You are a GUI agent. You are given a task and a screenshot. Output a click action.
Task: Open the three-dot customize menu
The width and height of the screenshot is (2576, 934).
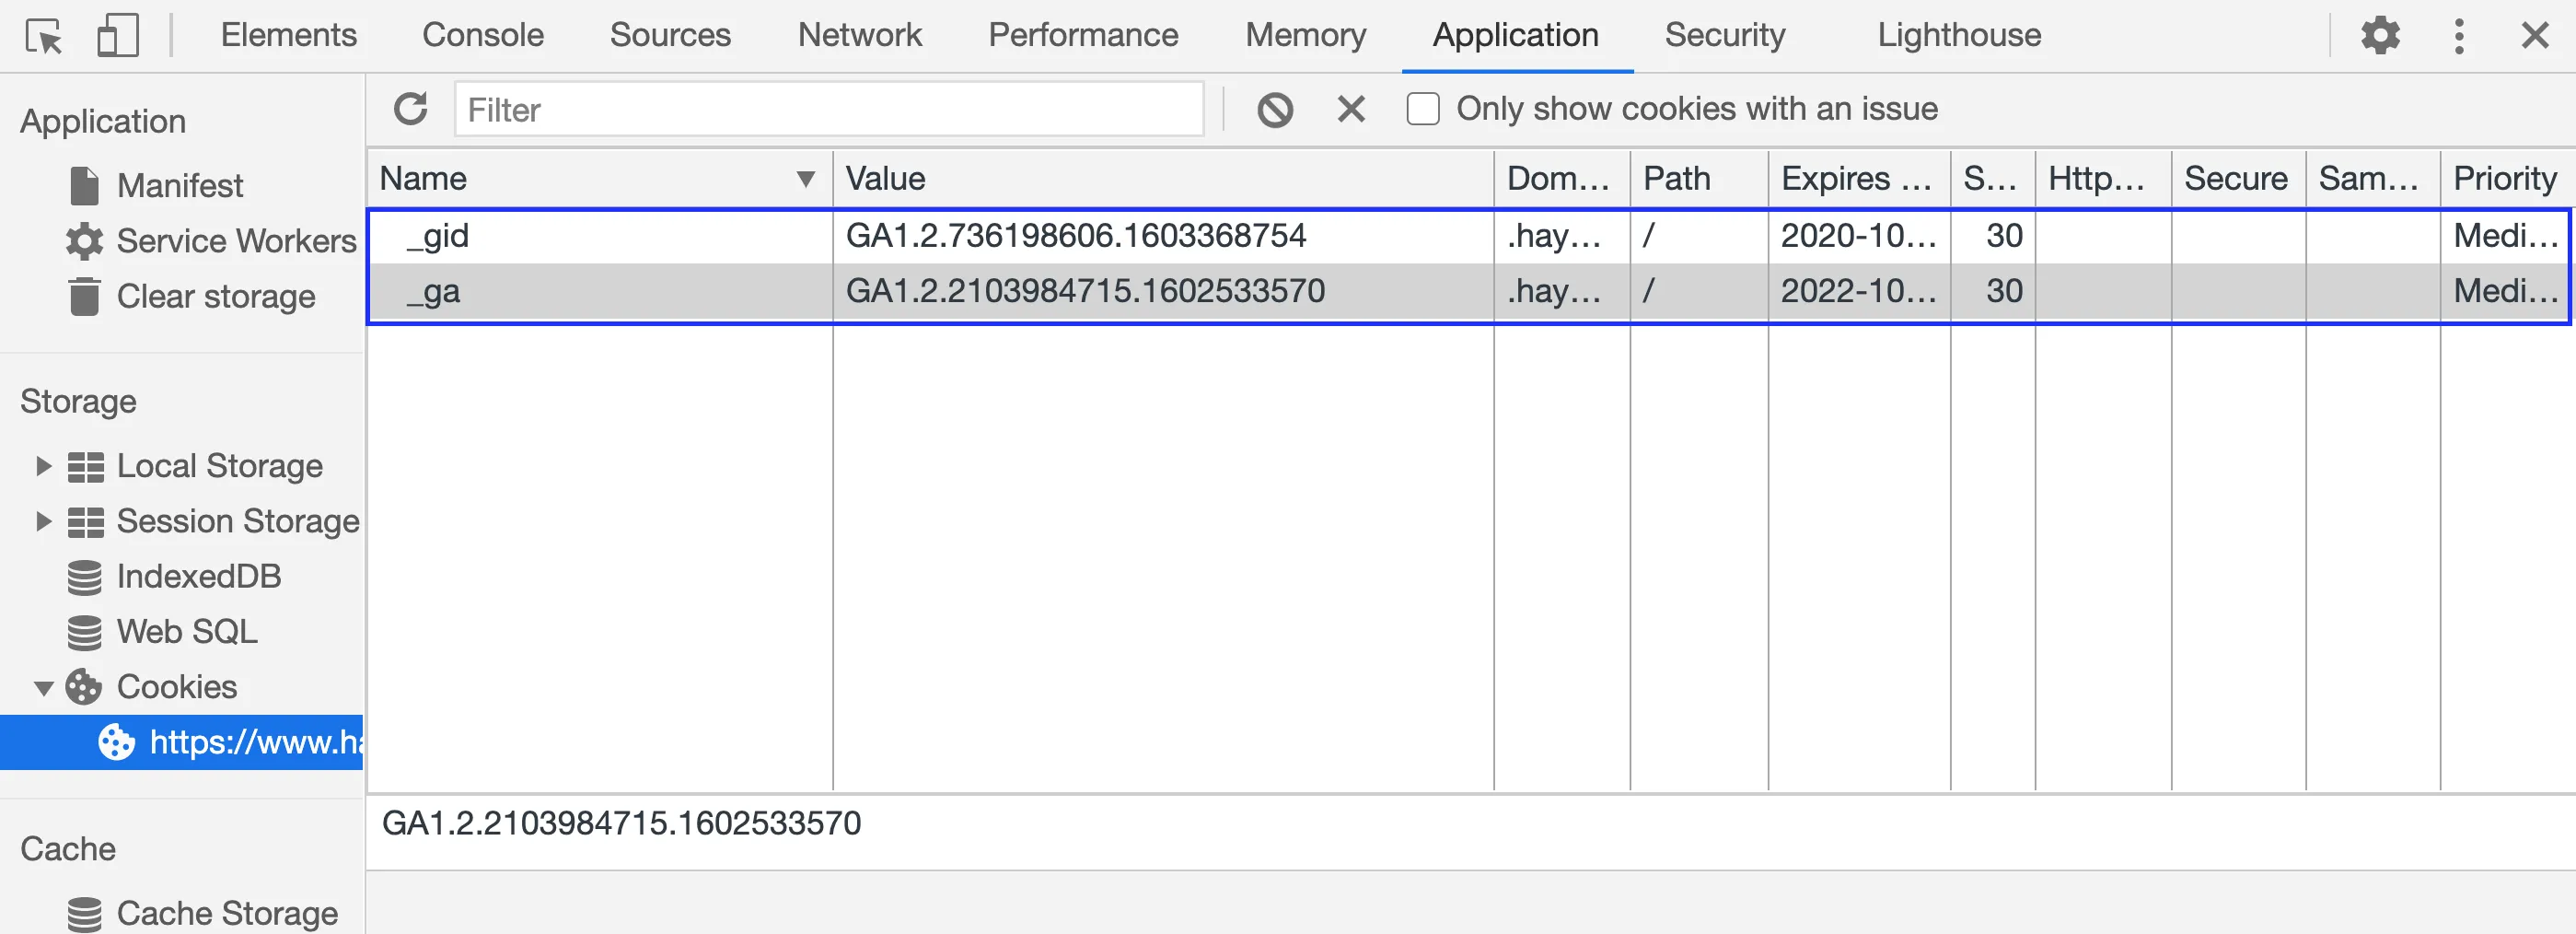tap(2459, 35)
